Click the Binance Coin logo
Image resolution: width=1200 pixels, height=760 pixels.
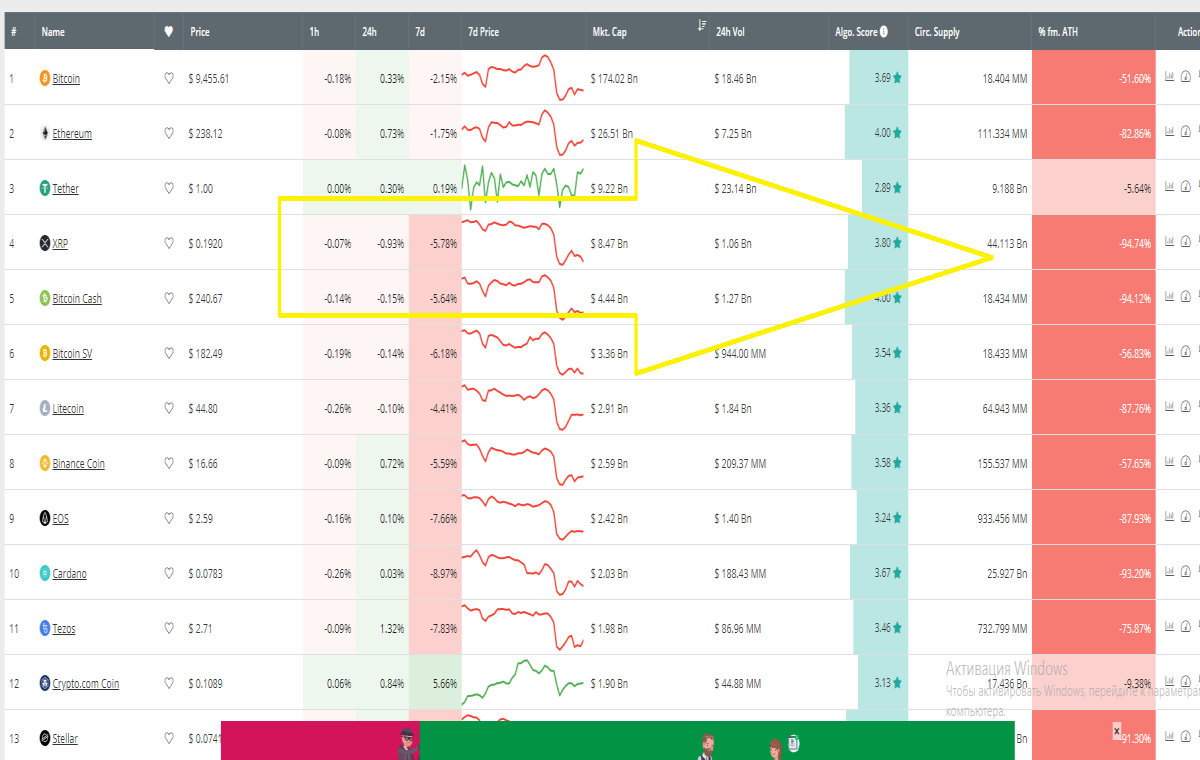[44, 463]
